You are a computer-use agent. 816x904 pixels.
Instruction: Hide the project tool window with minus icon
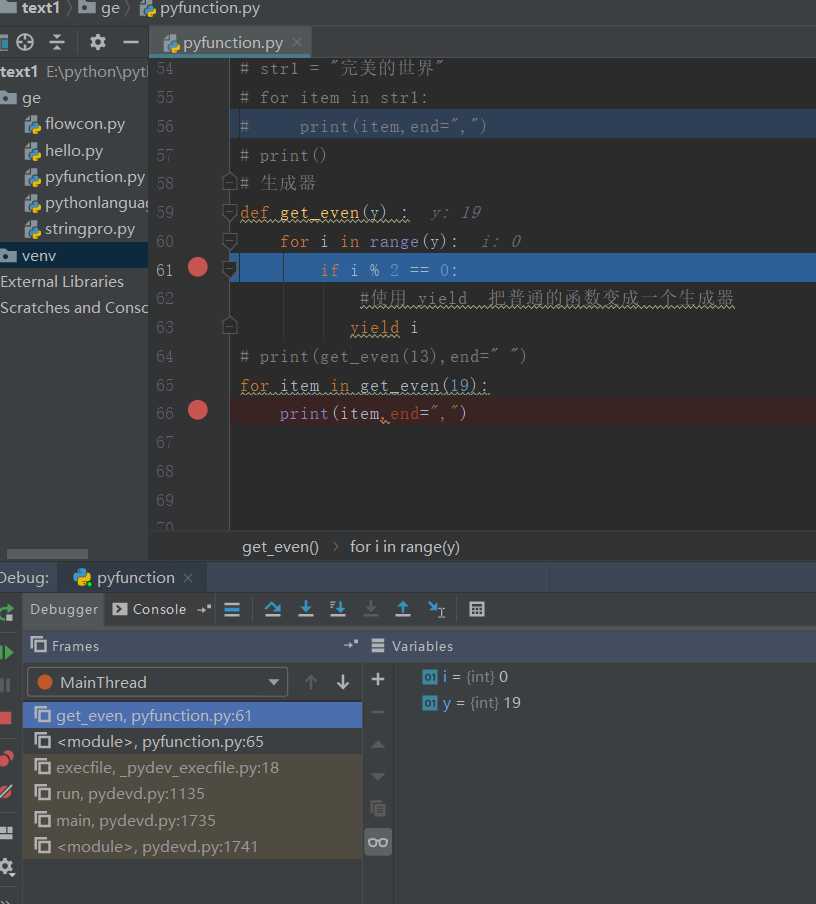[131, 42]
